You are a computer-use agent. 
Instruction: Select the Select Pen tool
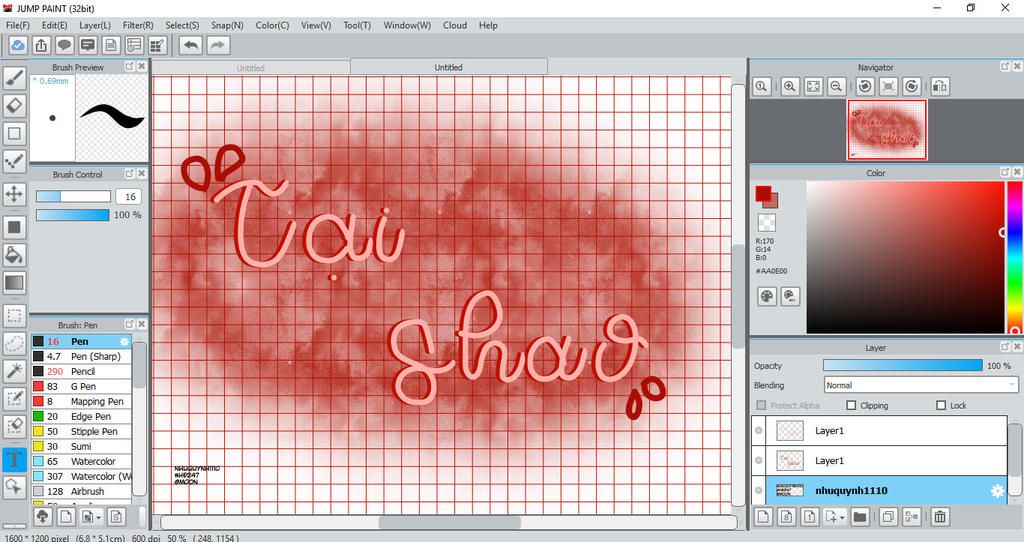tap(14, 398)
